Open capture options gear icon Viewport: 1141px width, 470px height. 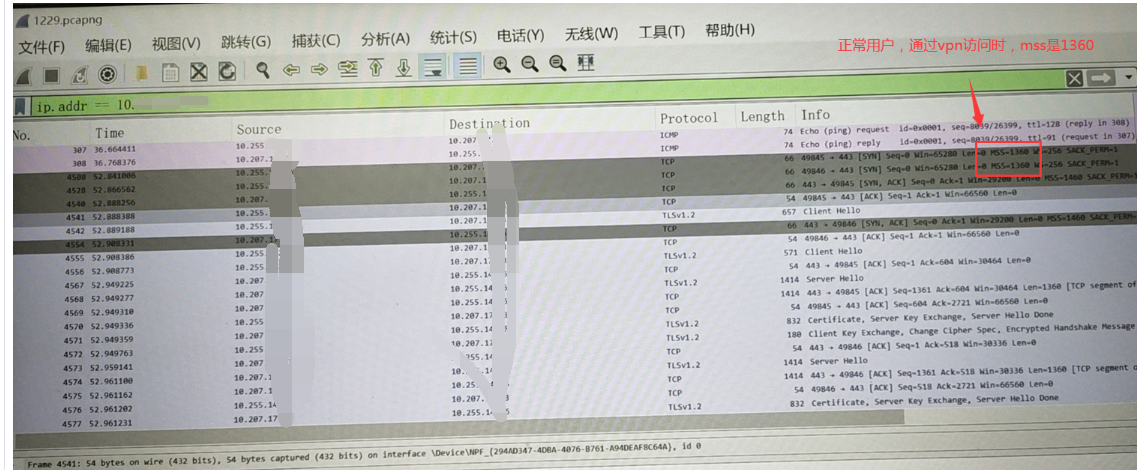[109, 73]
